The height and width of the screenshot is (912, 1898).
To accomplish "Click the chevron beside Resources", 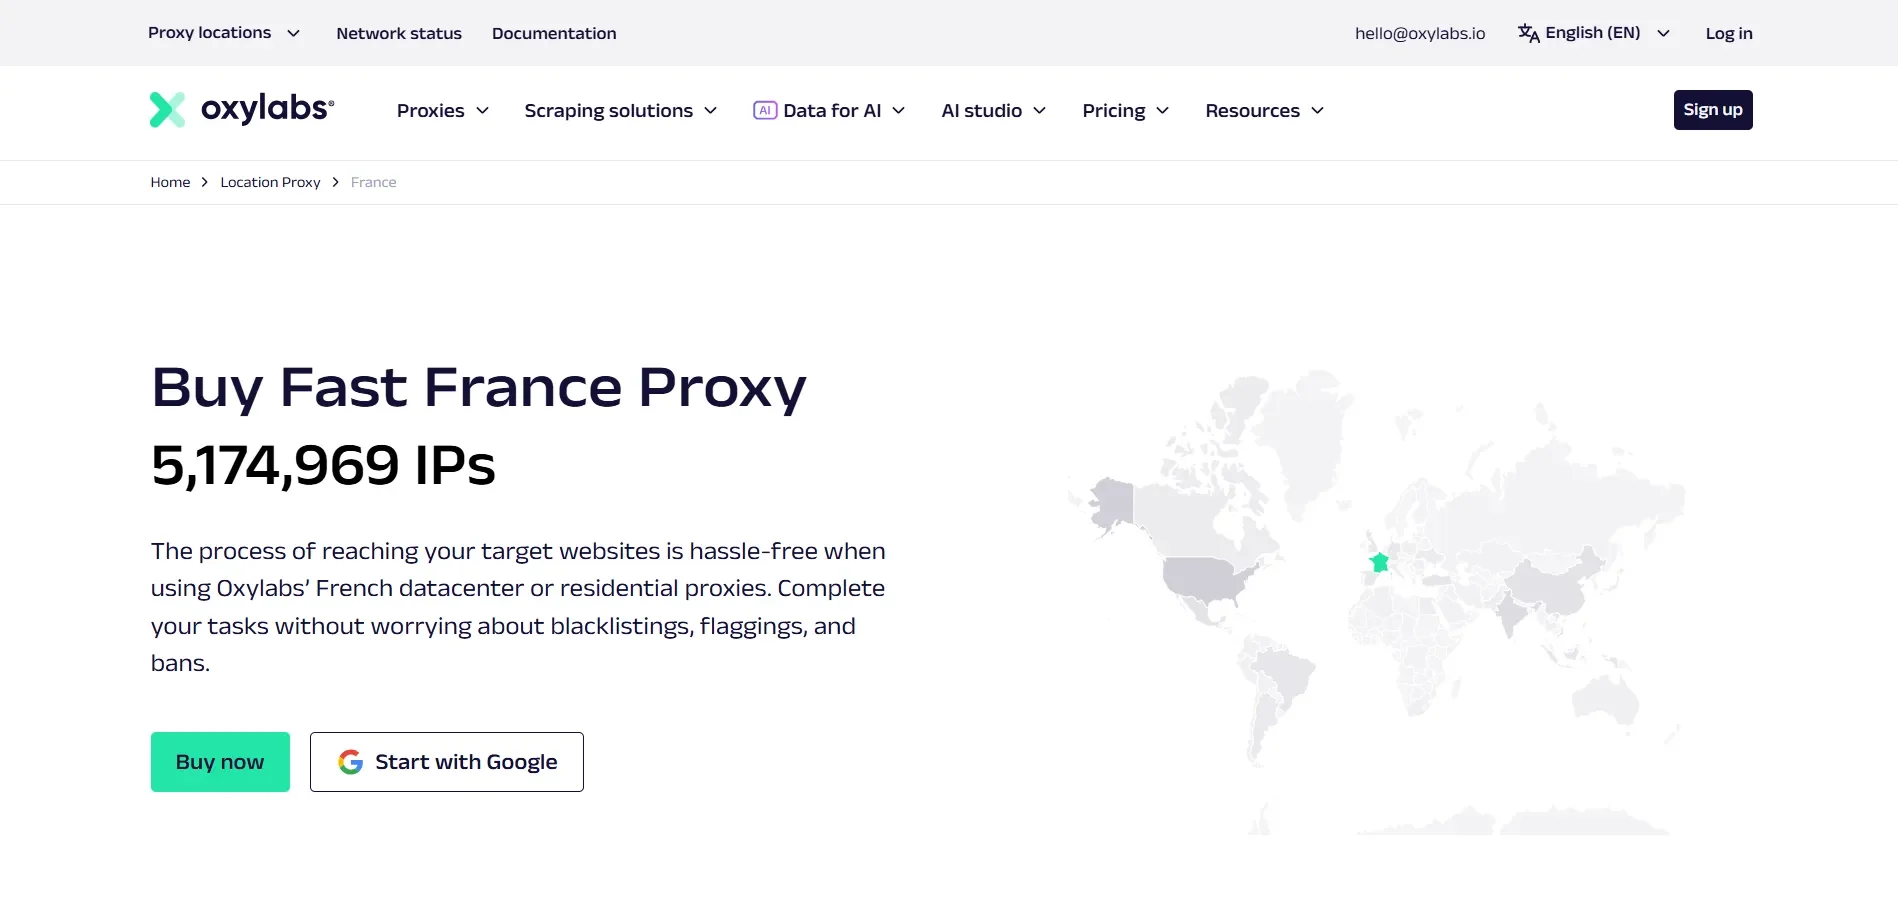I will [x=1318, y=111].
